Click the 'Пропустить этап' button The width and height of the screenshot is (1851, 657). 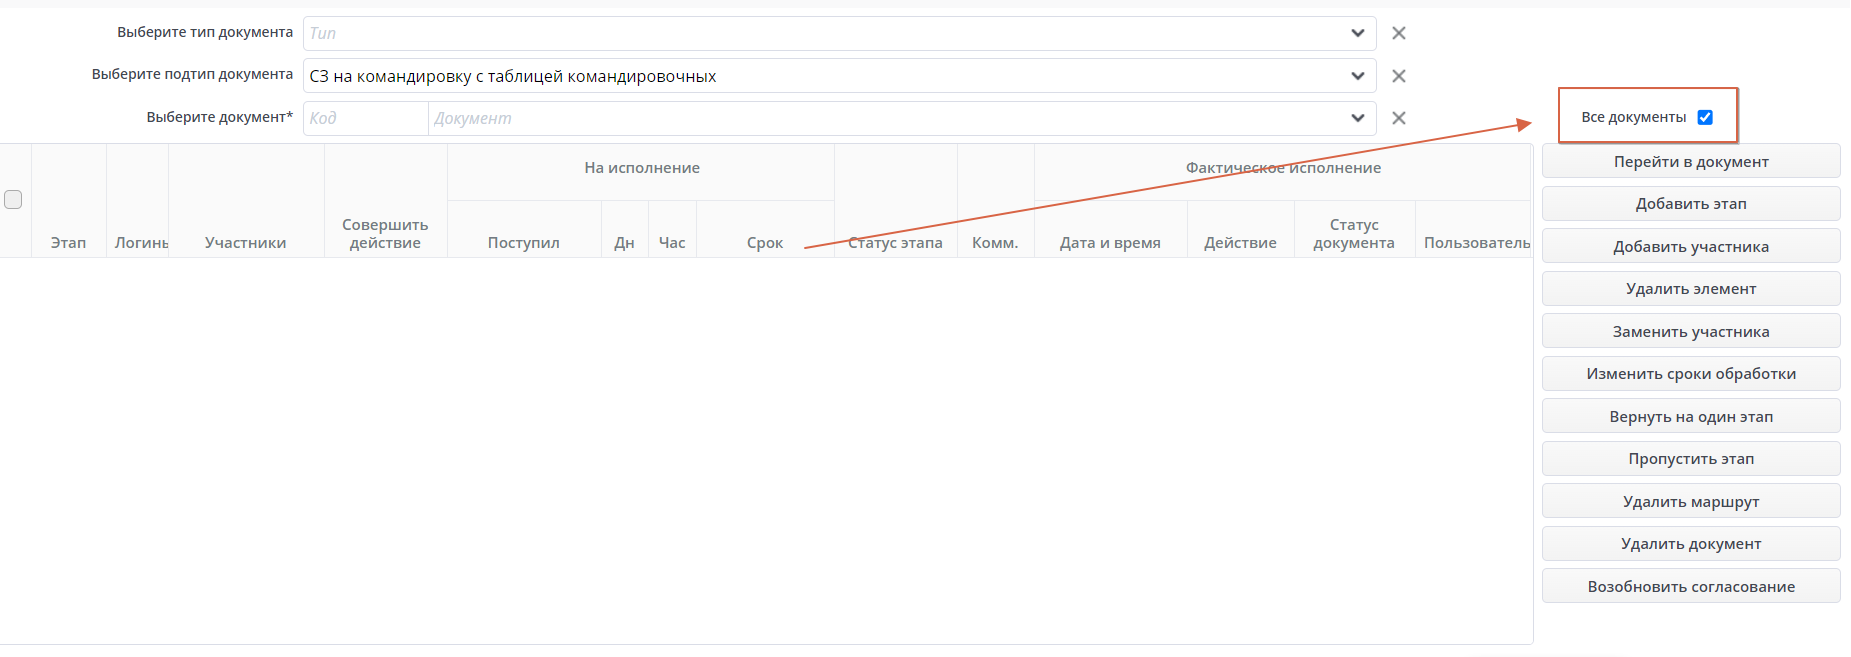tap(1691, 459)
